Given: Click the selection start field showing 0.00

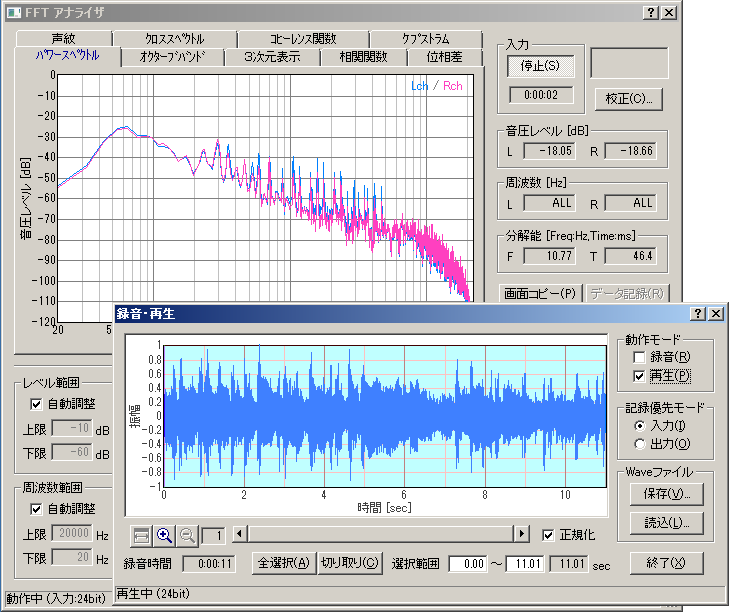Looking at the screenshot, I should coord(468,564).
